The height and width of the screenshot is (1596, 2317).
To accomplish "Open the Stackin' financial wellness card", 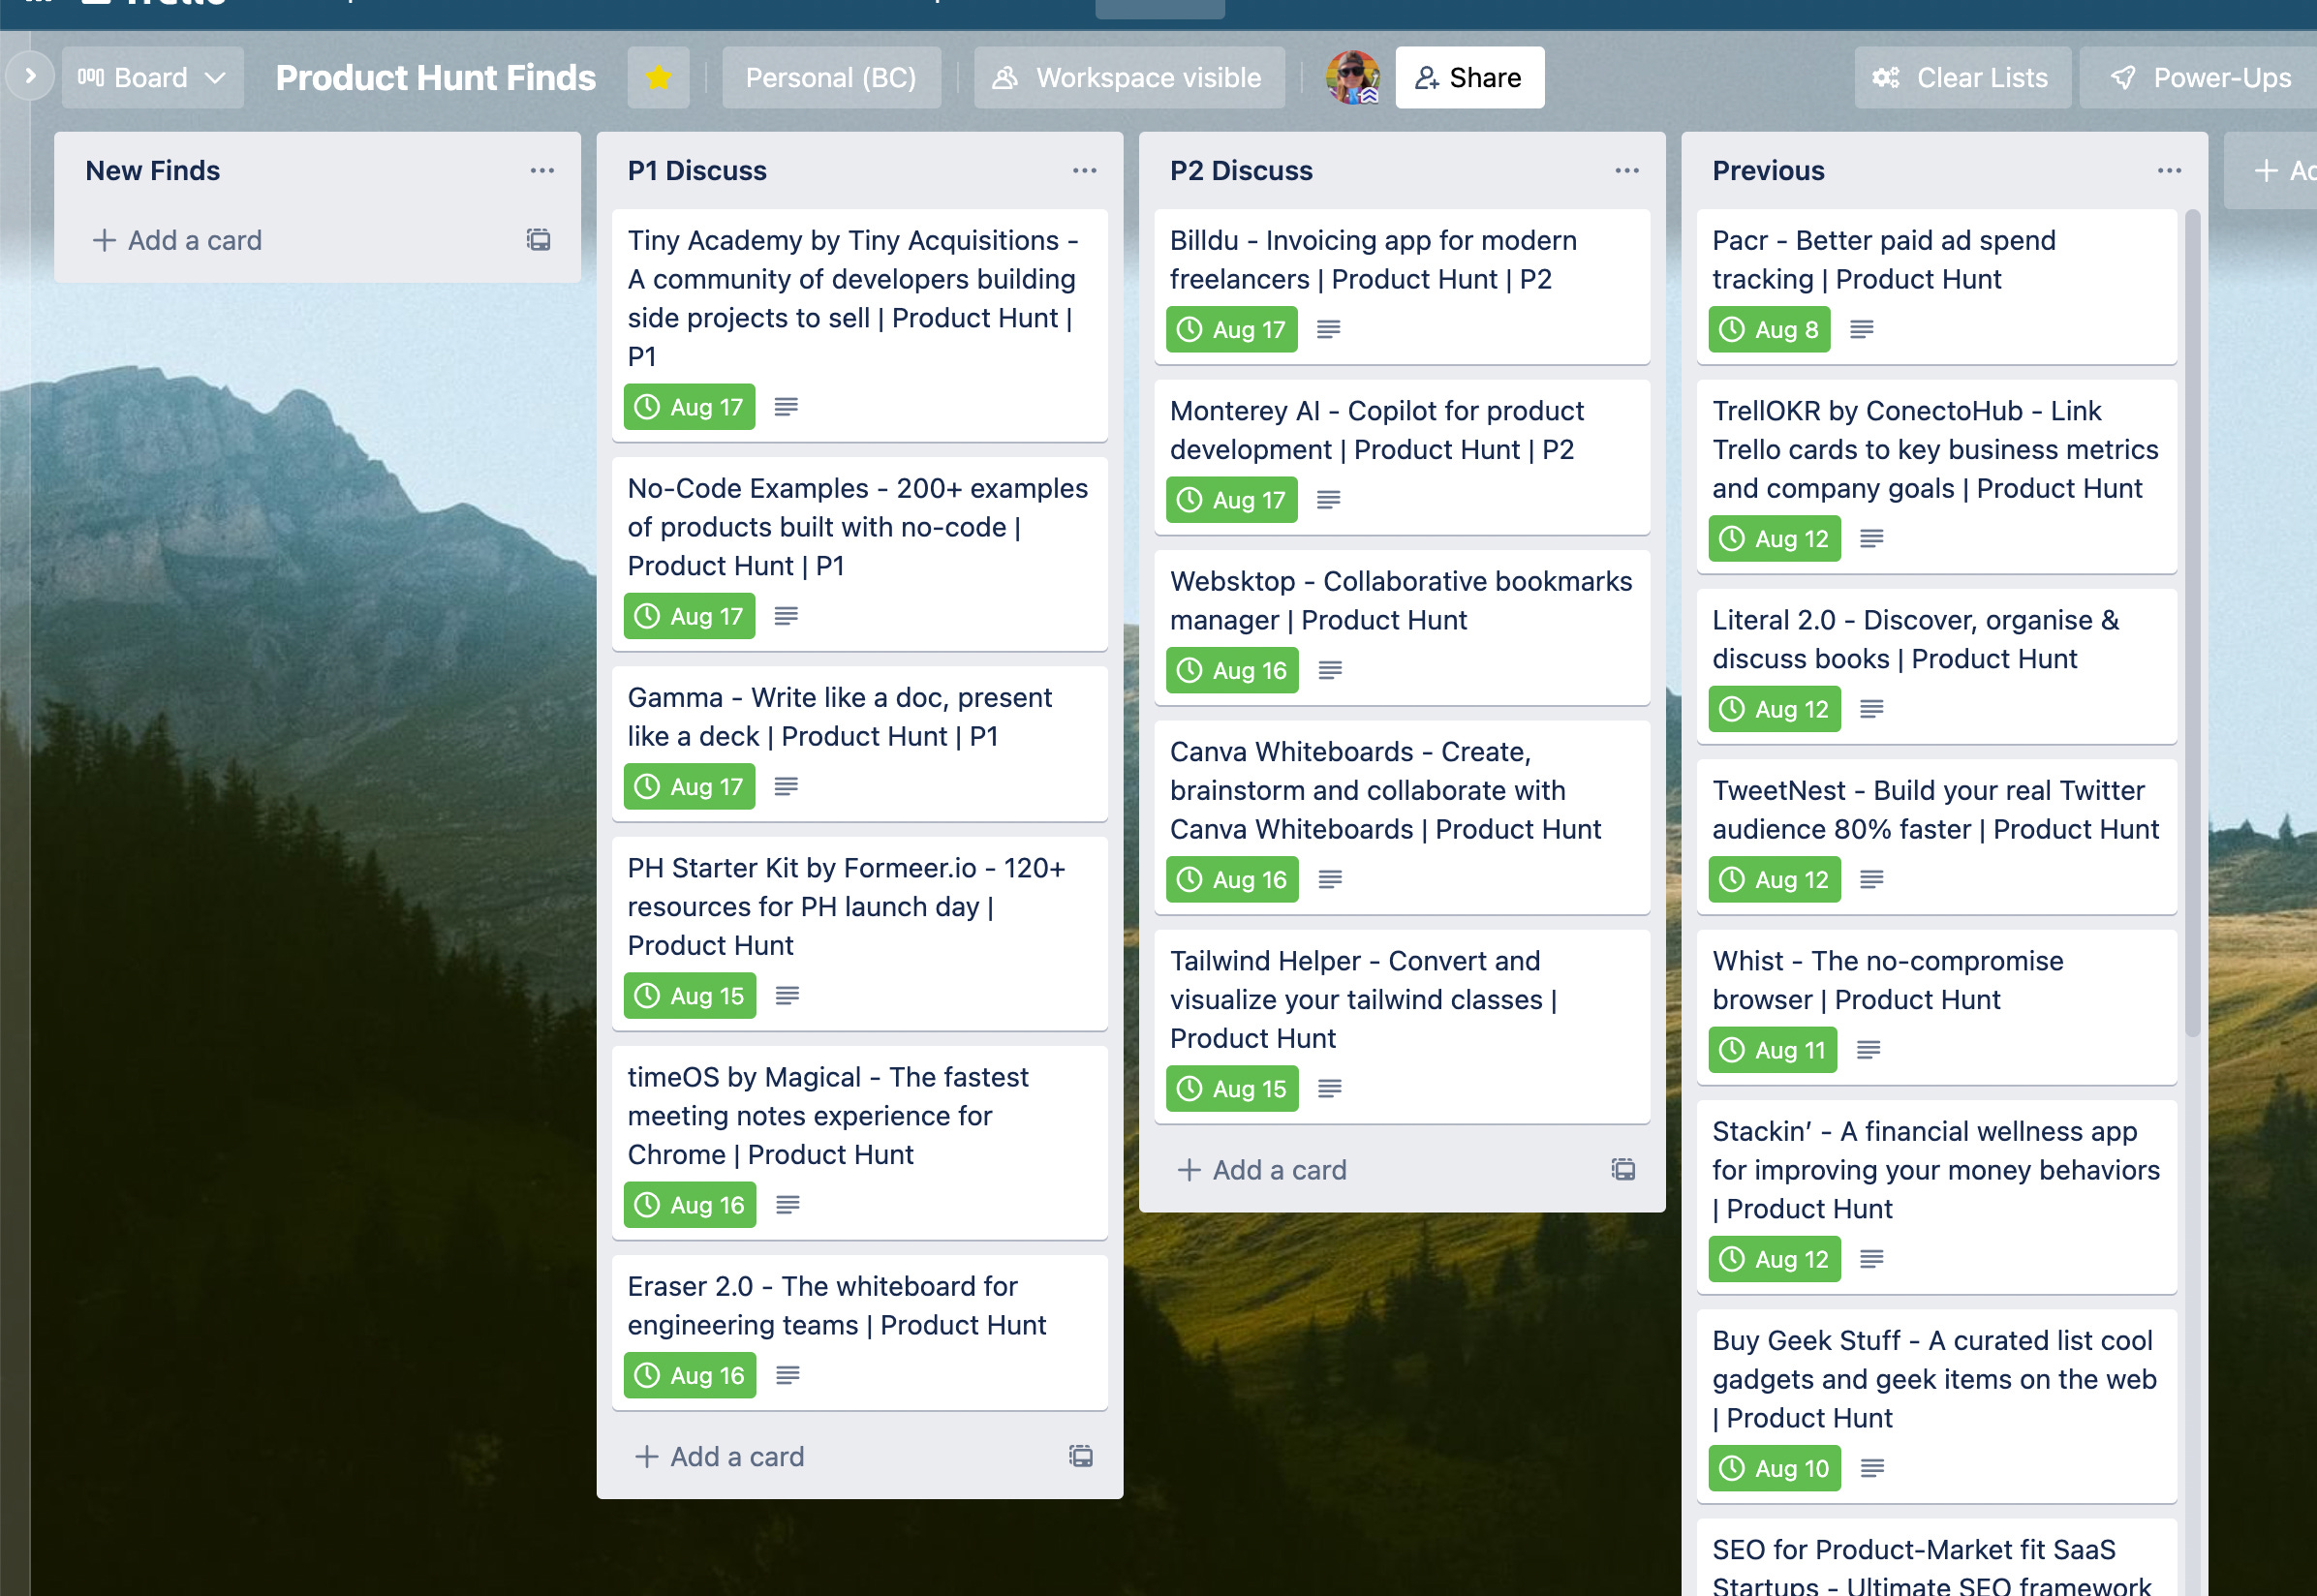I will (x=1935, y=1196).
